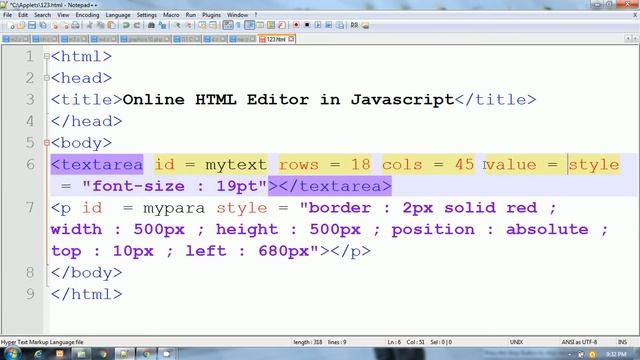Toggle the INS insert mode indicator
This screenshot has width=640, height=360.
click(x=622, y=342)
